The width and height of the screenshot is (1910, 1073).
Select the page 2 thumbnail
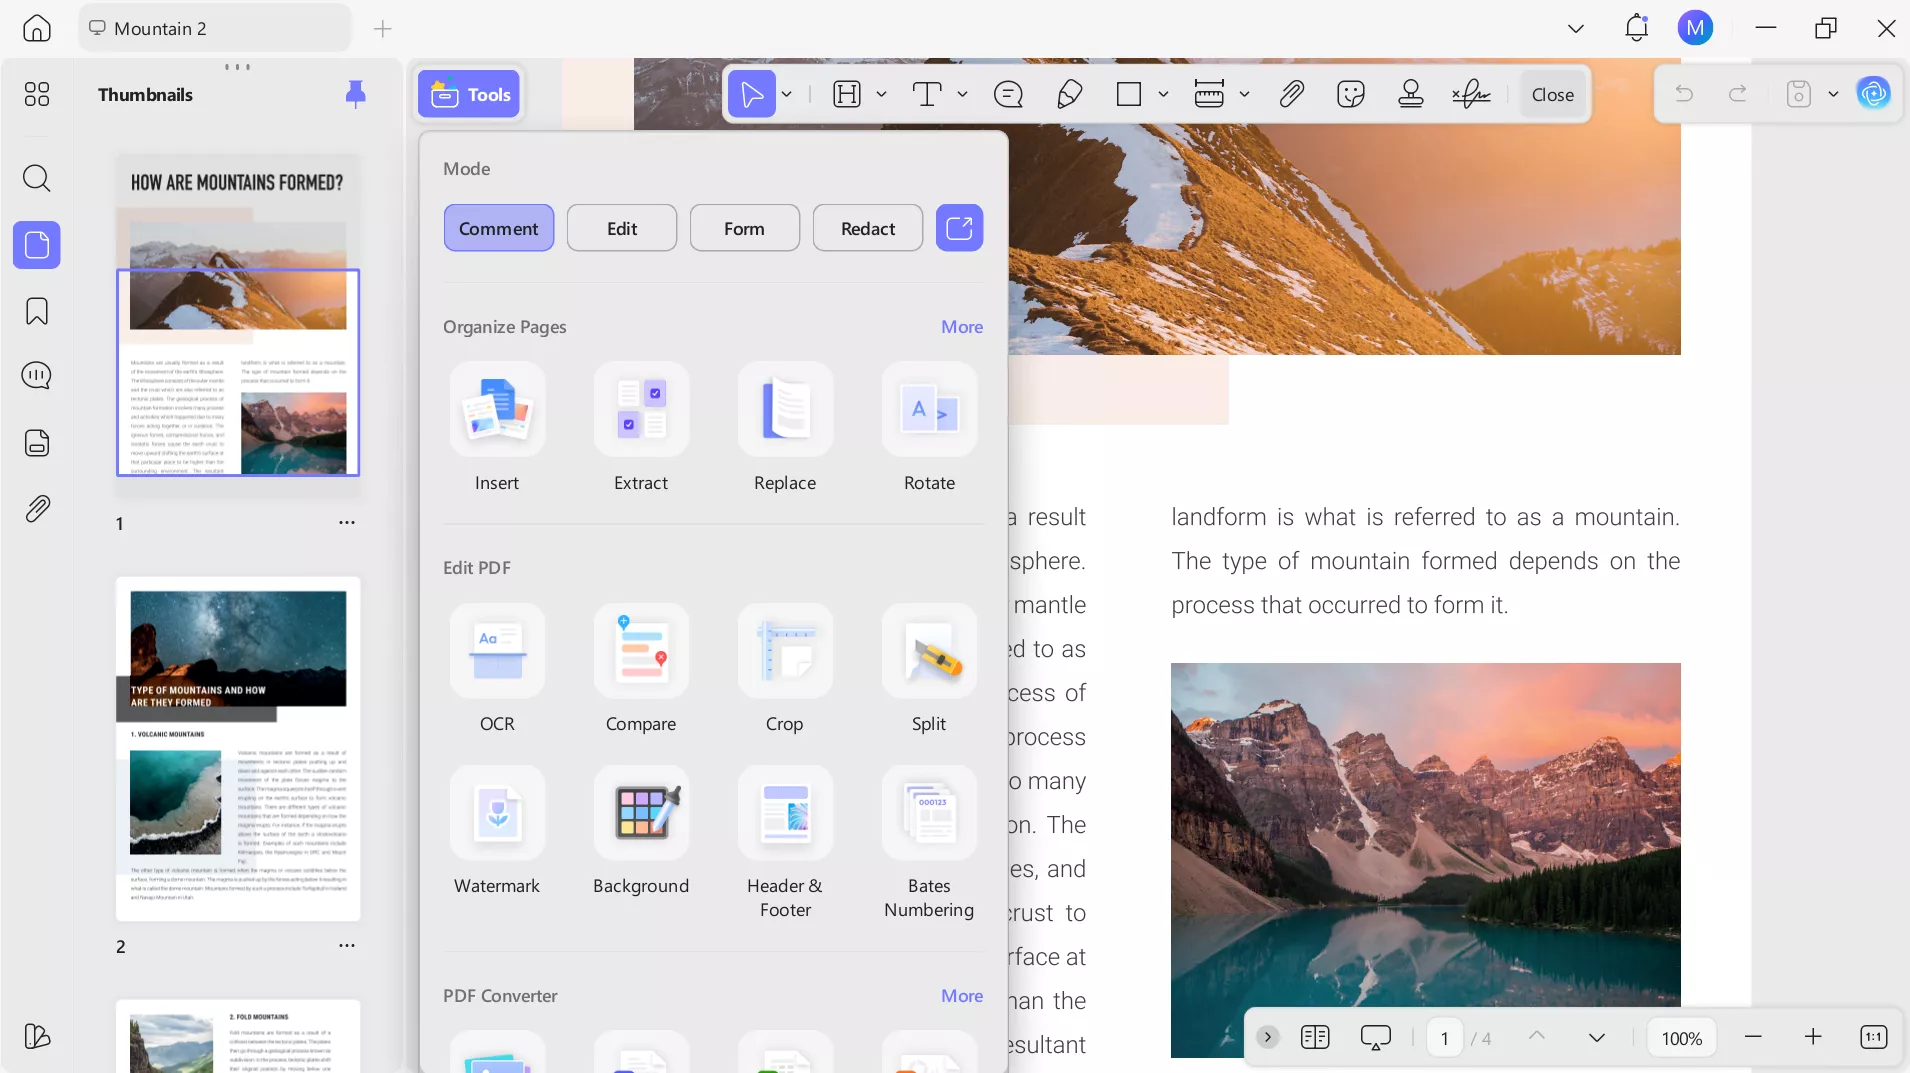coord(238,748)
